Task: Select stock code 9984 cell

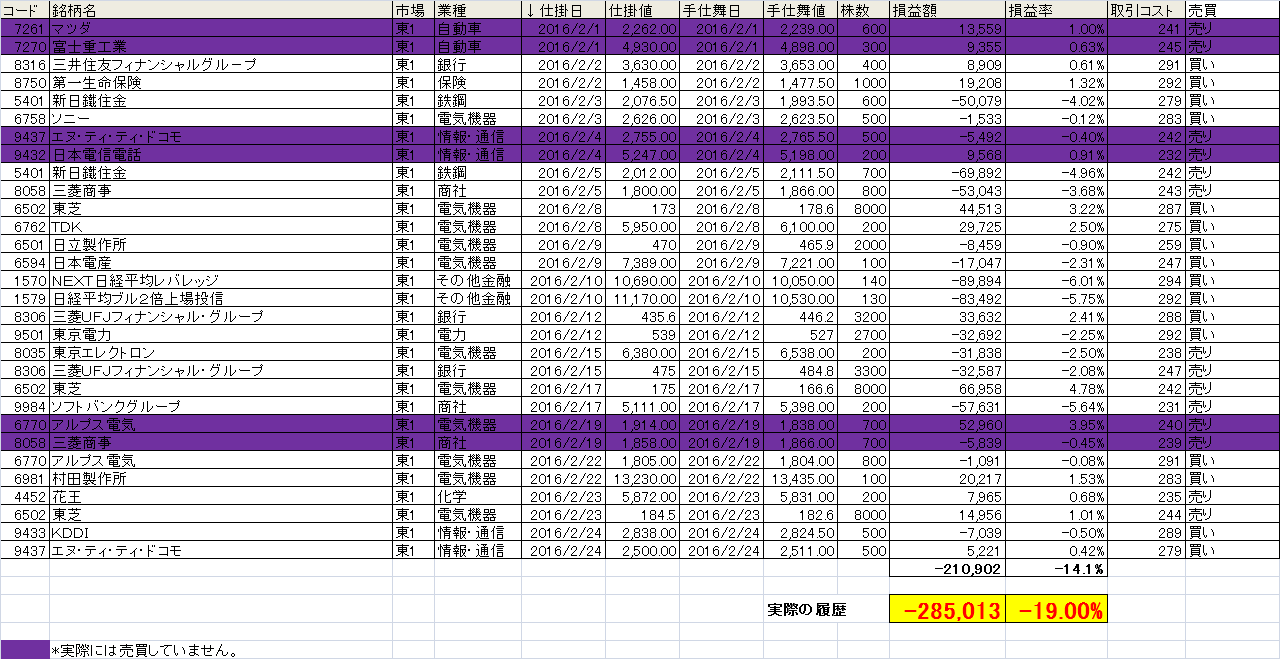Action: [x=25, y=406]
